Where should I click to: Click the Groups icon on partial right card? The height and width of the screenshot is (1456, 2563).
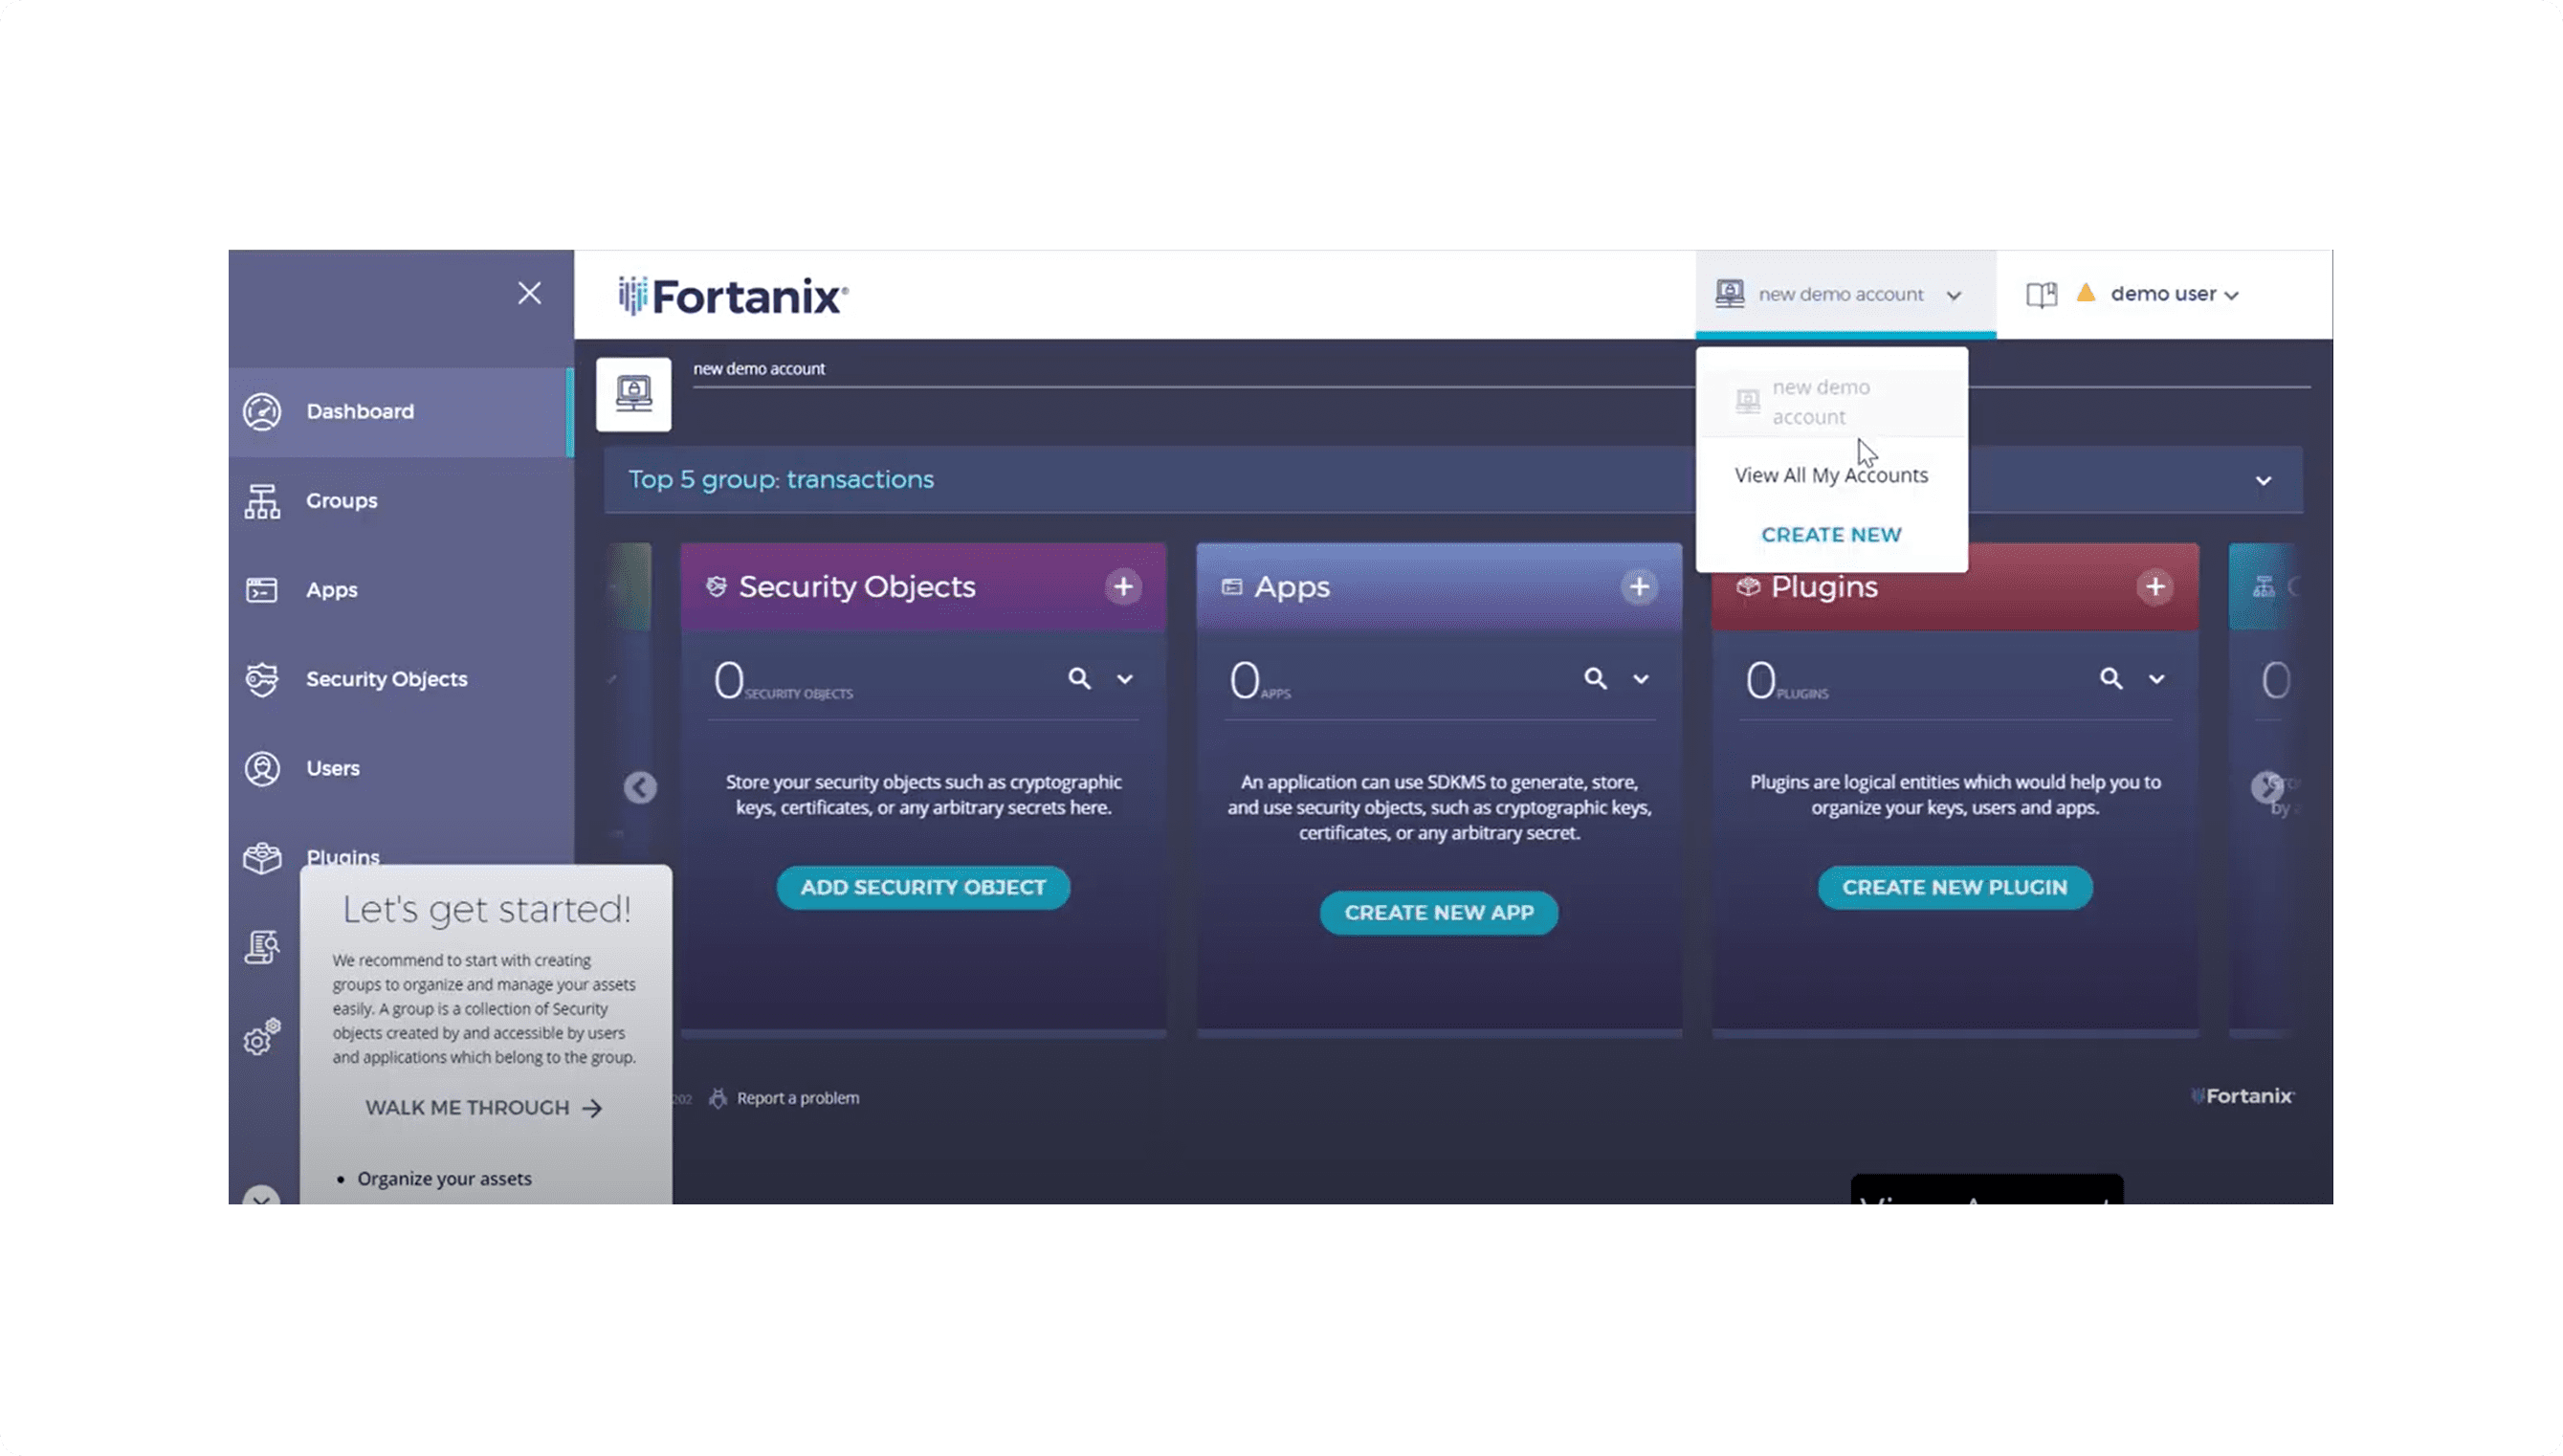coord(2263,587)
